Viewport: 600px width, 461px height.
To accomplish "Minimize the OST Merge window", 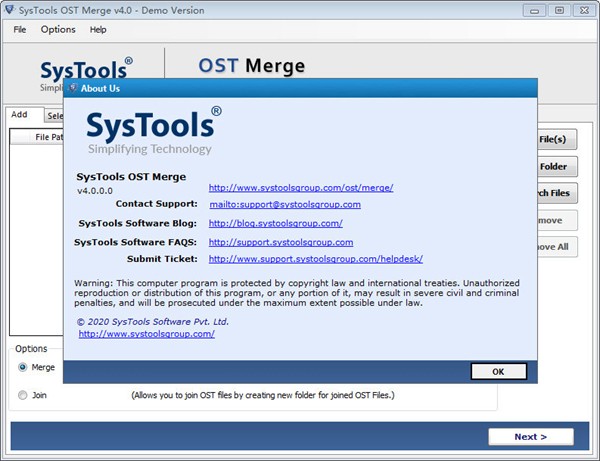I will tap(535, 10).
